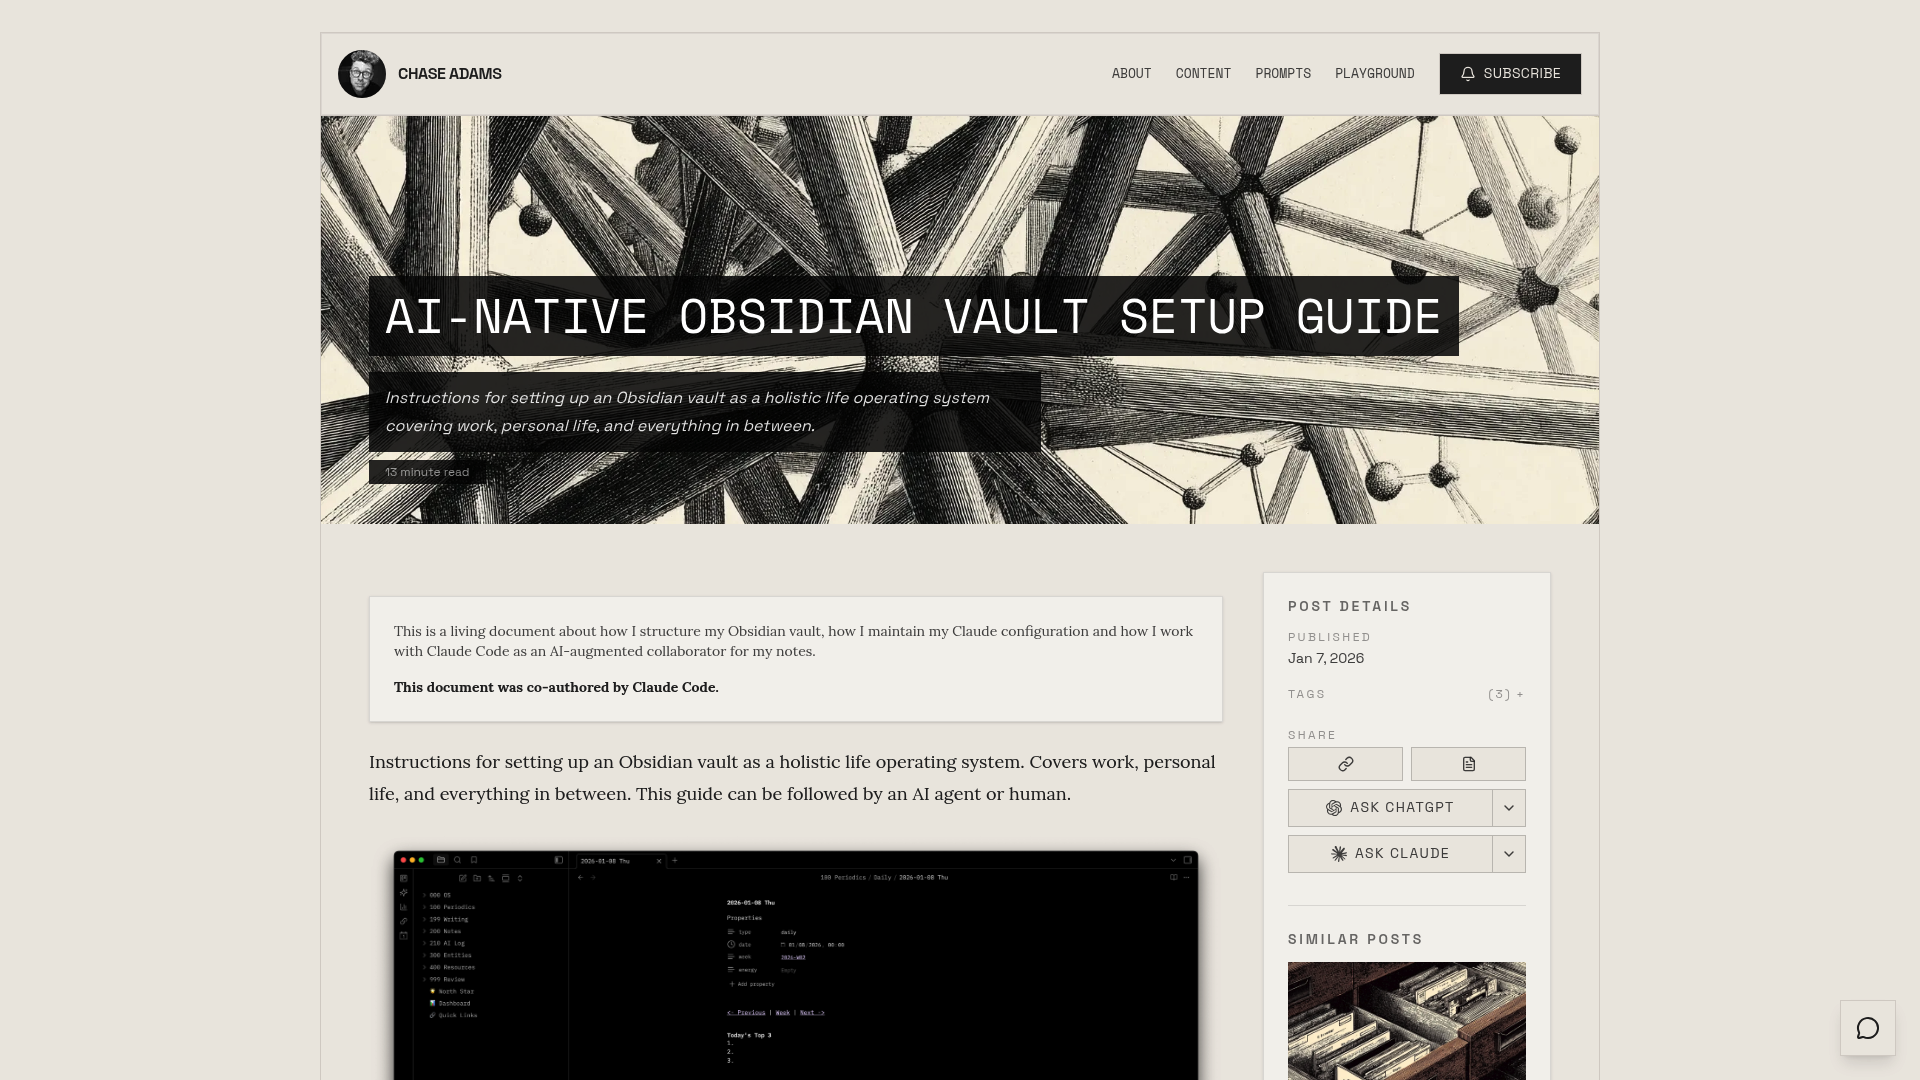Click Chase Adams avatar photo
This screenshot has width=1920, height=1080.
[361, 74]
